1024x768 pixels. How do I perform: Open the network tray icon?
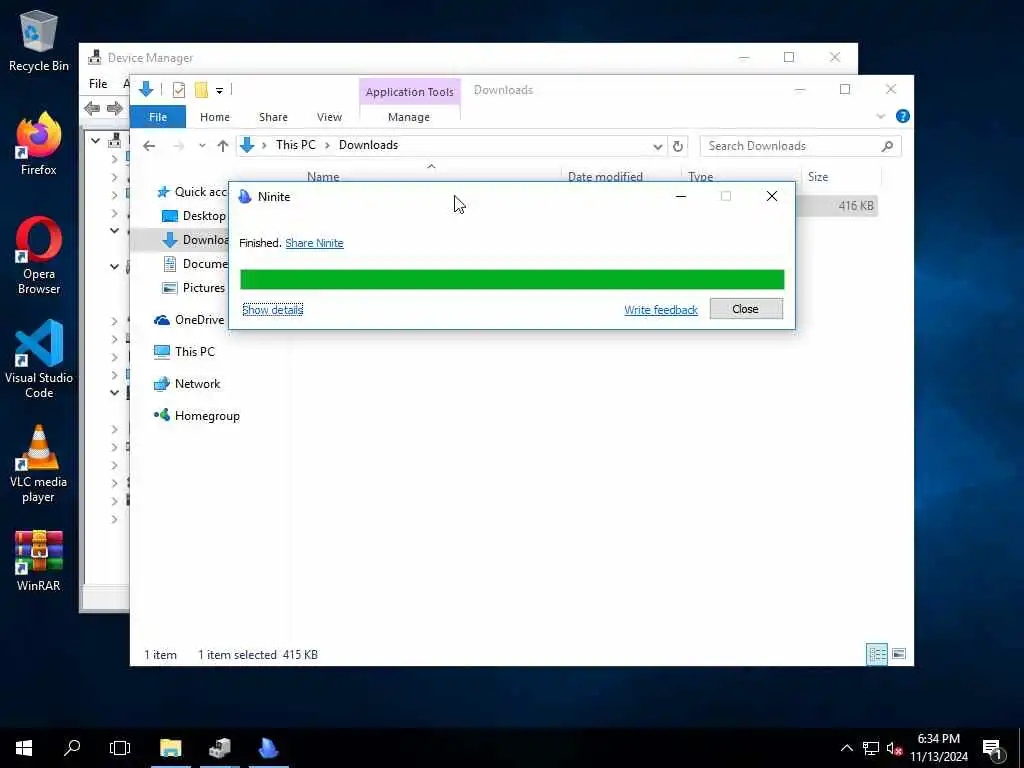tap(871, 748)
